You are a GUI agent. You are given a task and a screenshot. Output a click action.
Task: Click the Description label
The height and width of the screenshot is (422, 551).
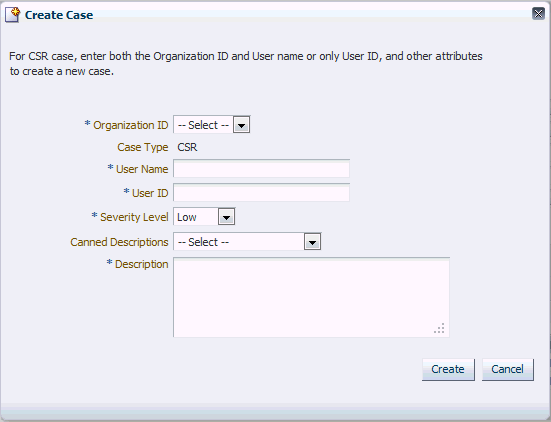(x=142, y=264)
